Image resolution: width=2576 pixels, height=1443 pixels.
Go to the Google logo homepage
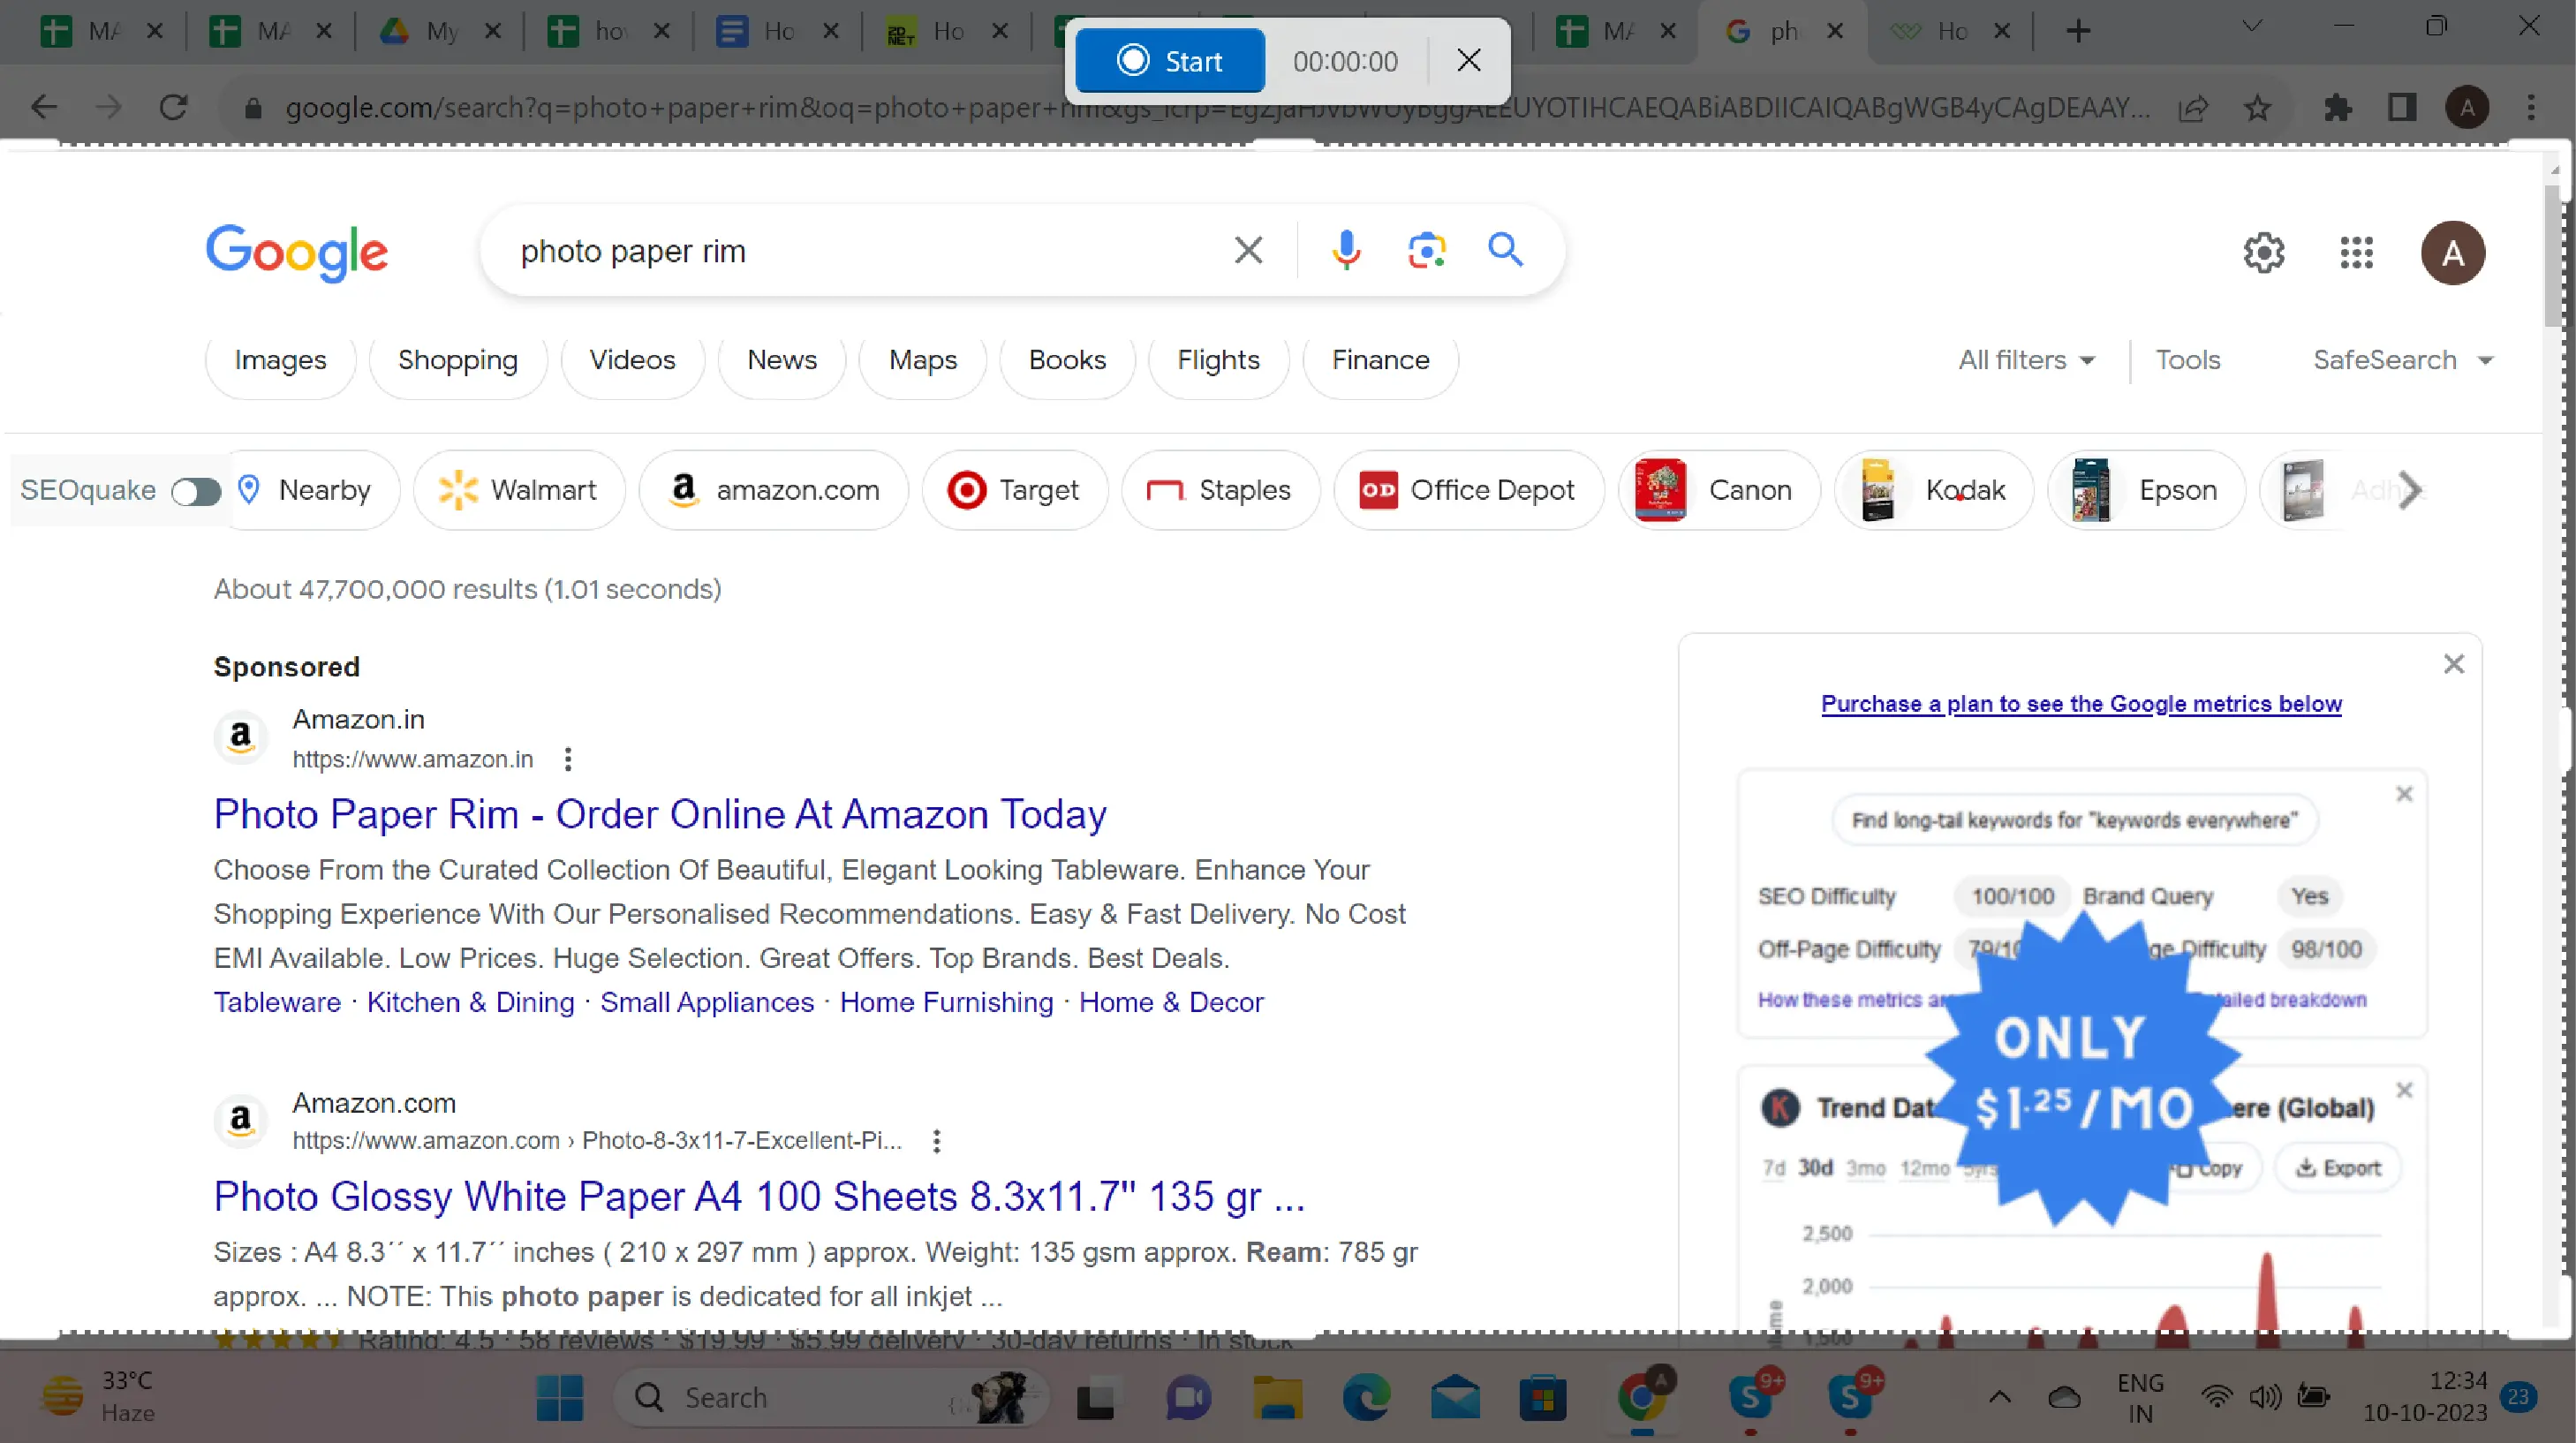tap(296, 252)
